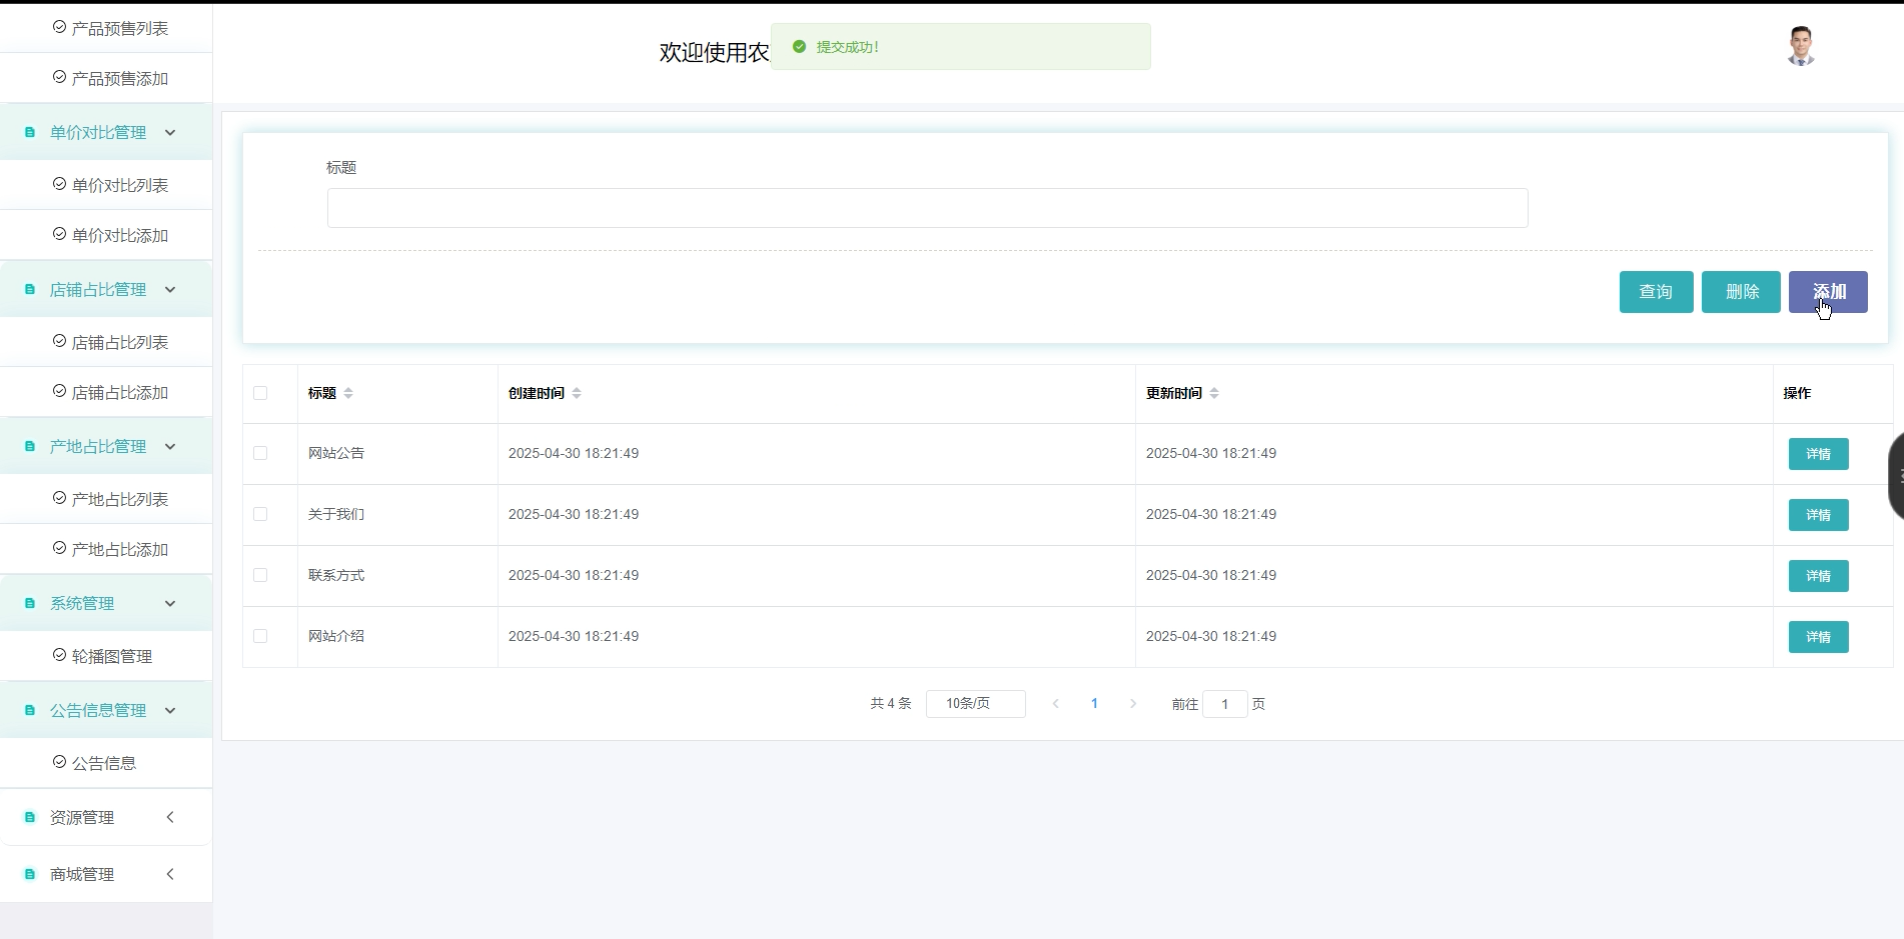Click the 单价对比管理 menu icon
Image resolution: width=1904 pixels, height=939 pixels.
click(30, 132)
